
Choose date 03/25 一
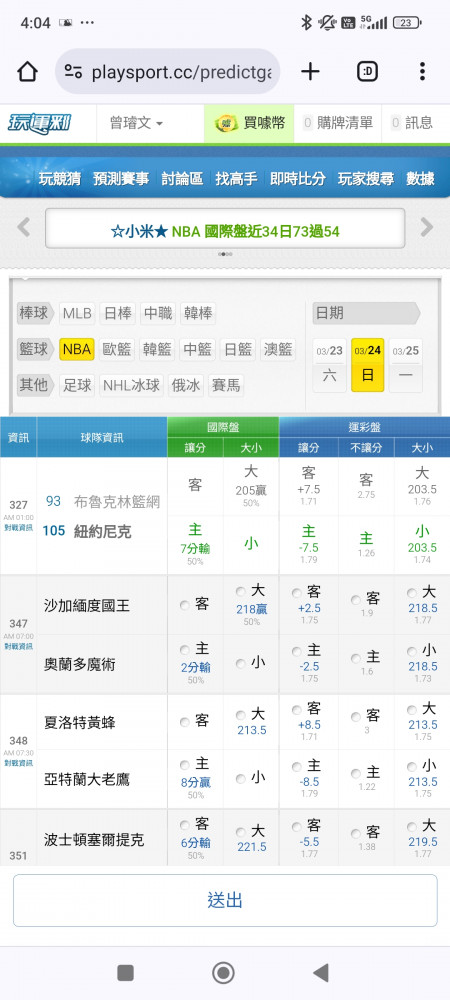(405, 365)
